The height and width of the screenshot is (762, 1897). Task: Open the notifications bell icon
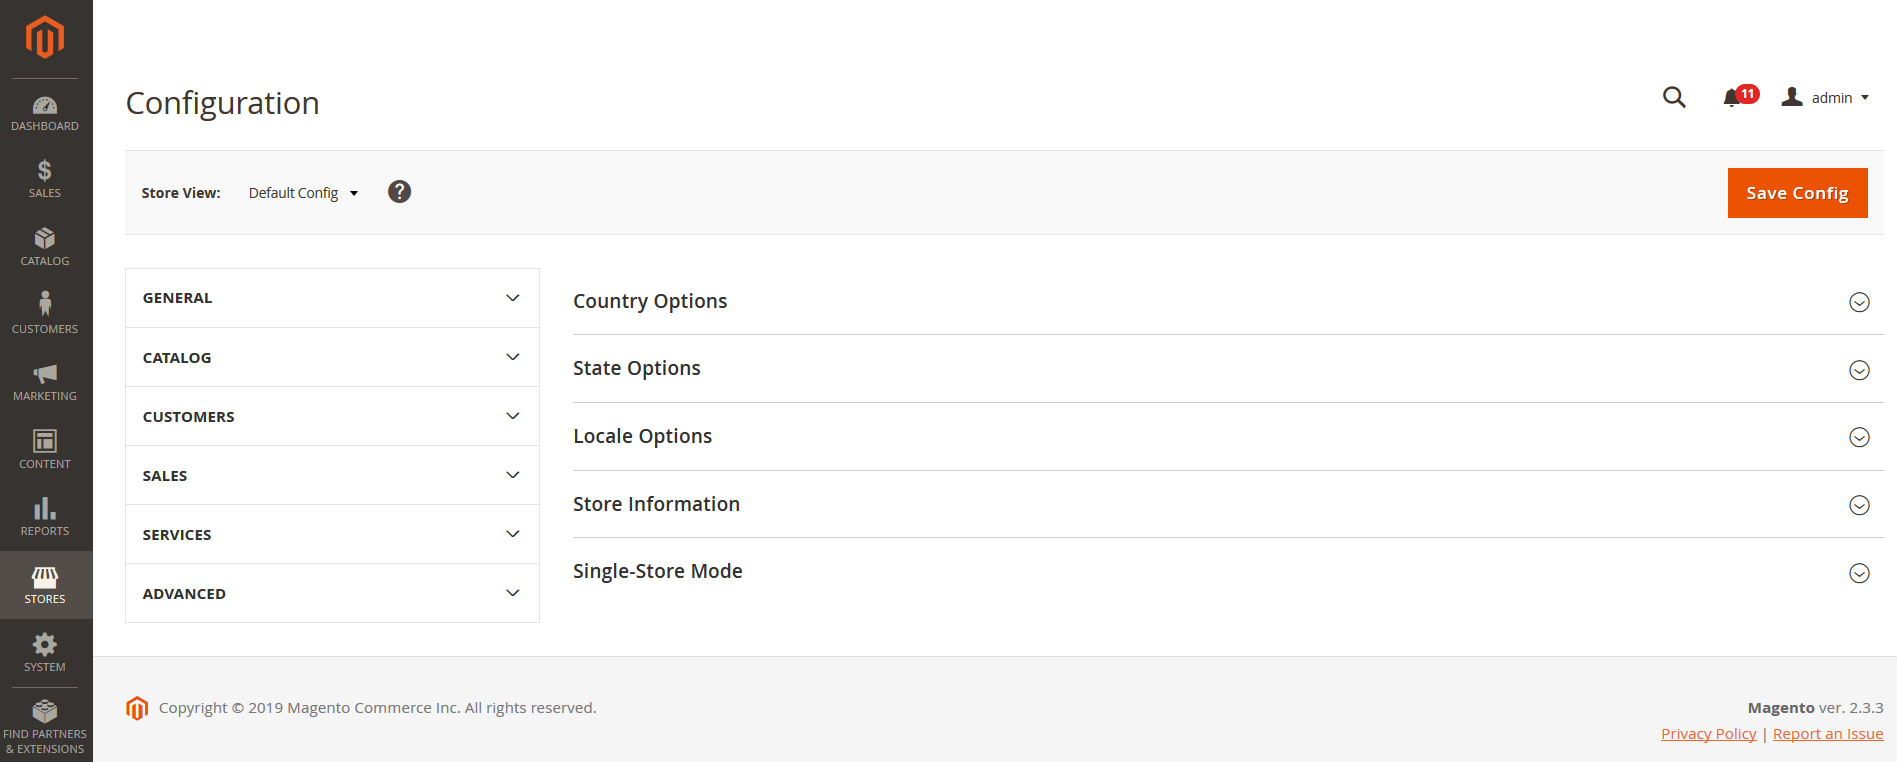1732,98
